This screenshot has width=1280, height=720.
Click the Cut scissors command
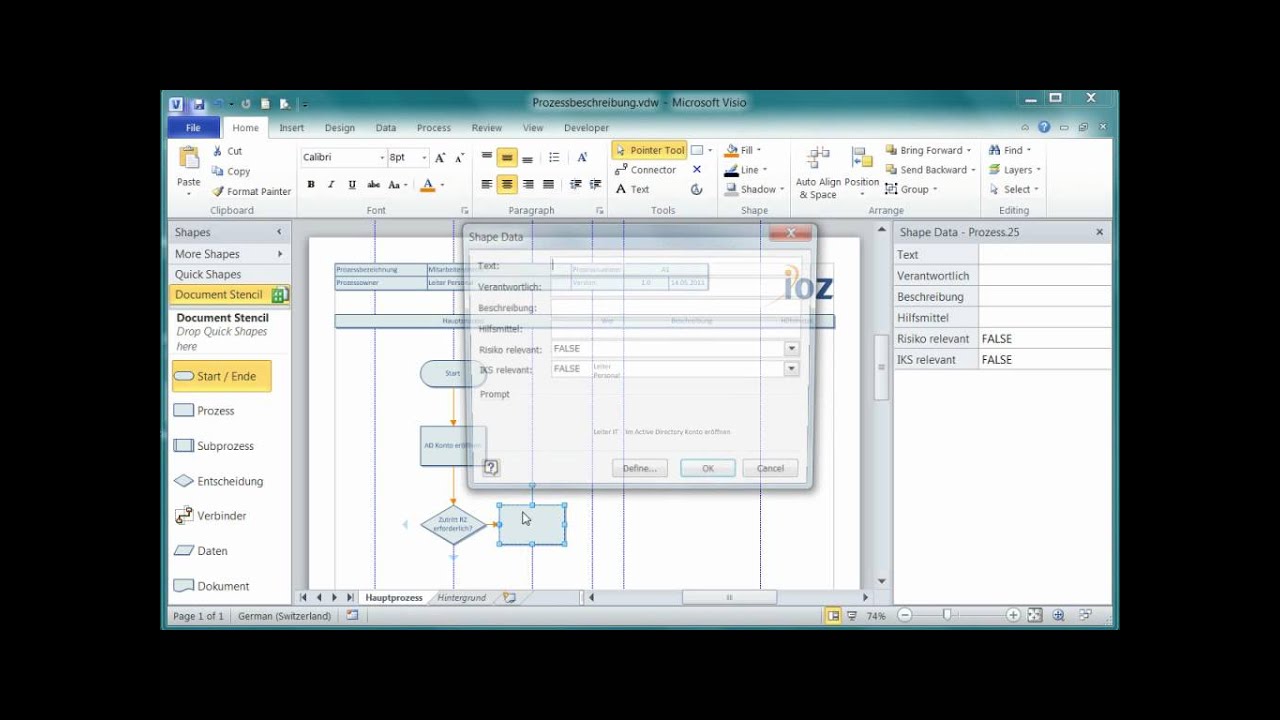tap(227, 151)
